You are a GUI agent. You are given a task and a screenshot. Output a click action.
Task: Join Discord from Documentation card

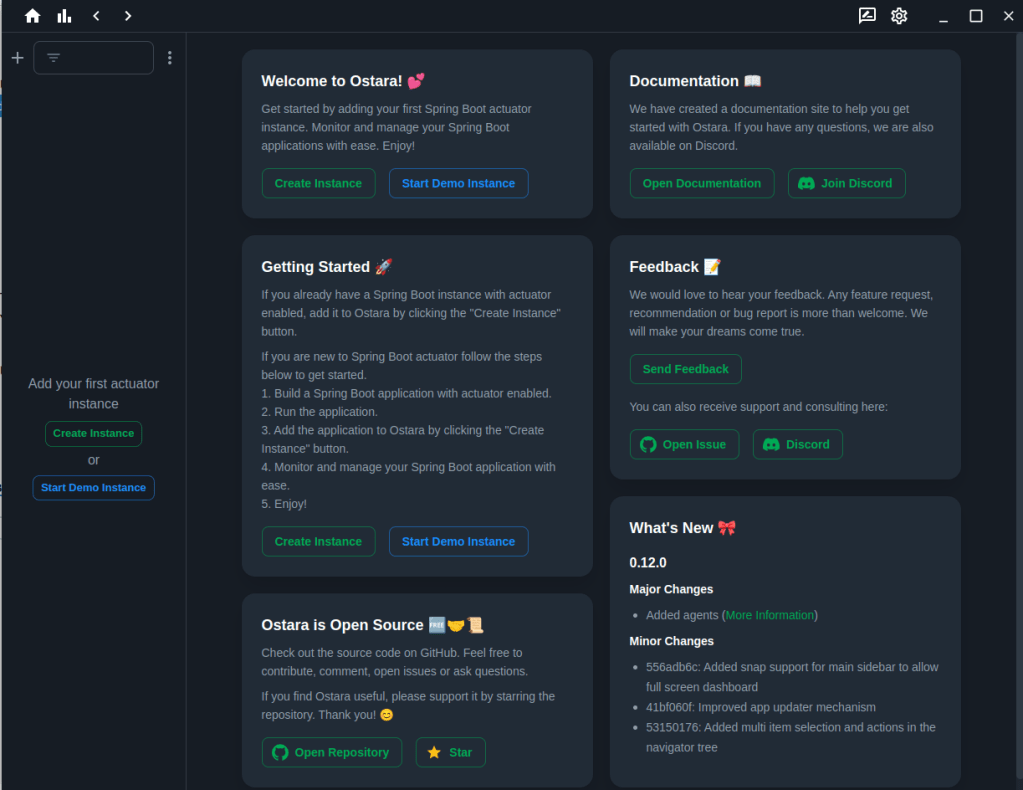846,183
